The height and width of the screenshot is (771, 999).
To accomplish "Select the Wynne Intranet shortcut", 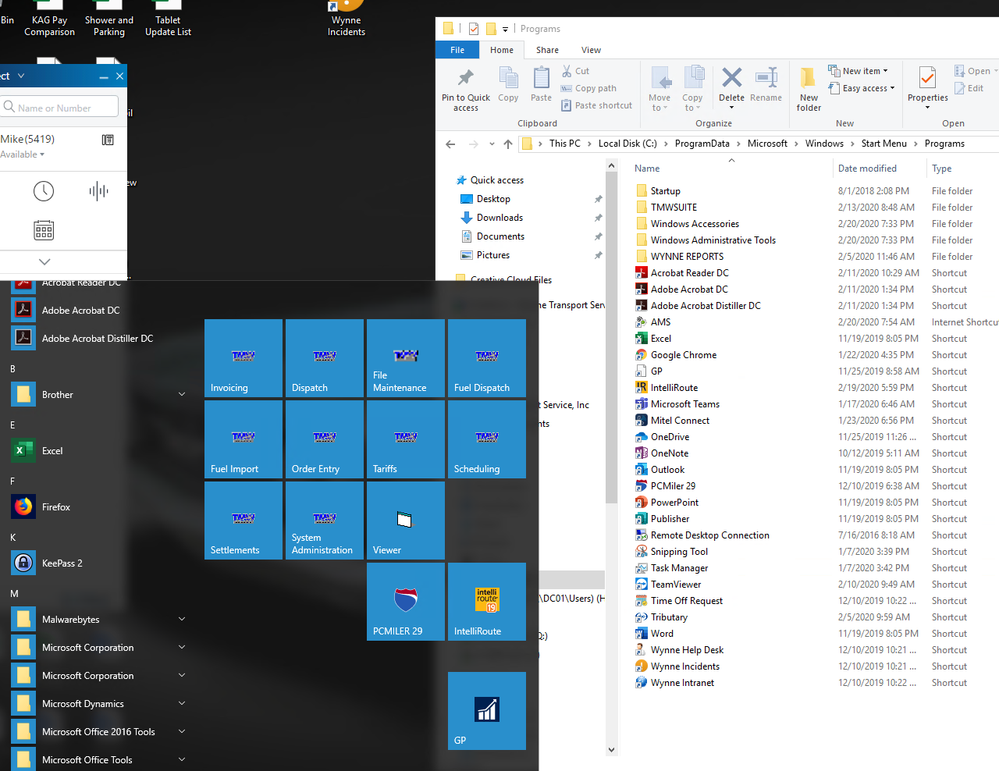I will (682, 682).
